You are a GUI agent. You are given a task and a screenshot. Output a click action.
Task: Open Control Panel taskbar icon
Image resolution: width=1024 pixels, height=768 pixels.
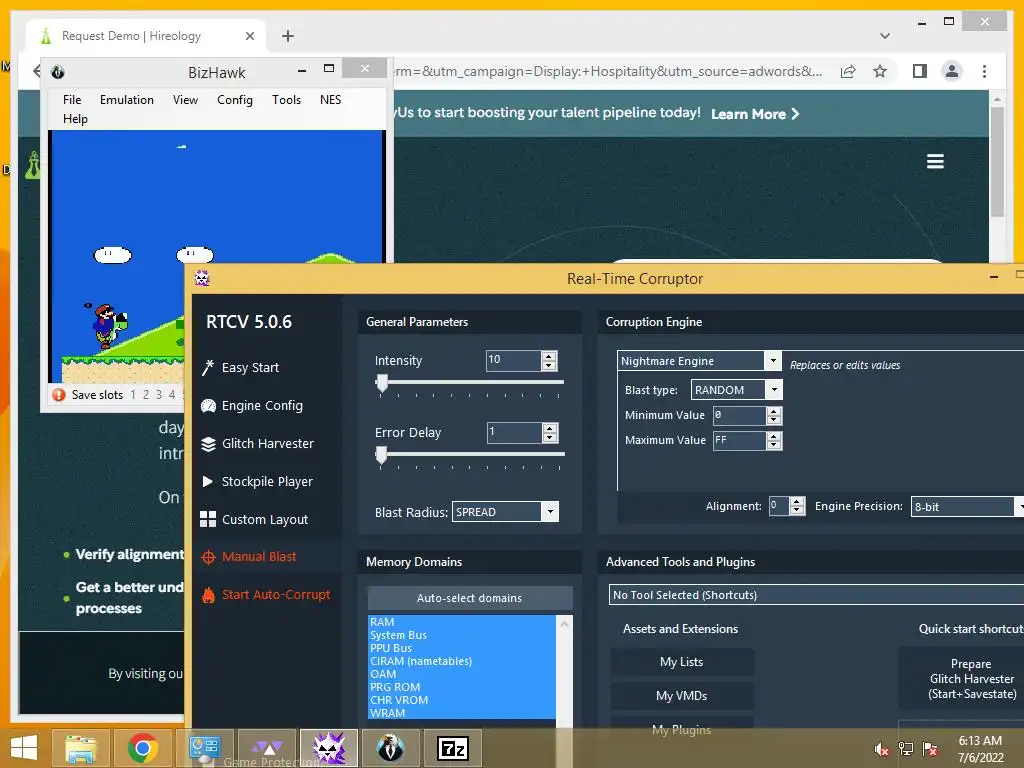[204, 748]
